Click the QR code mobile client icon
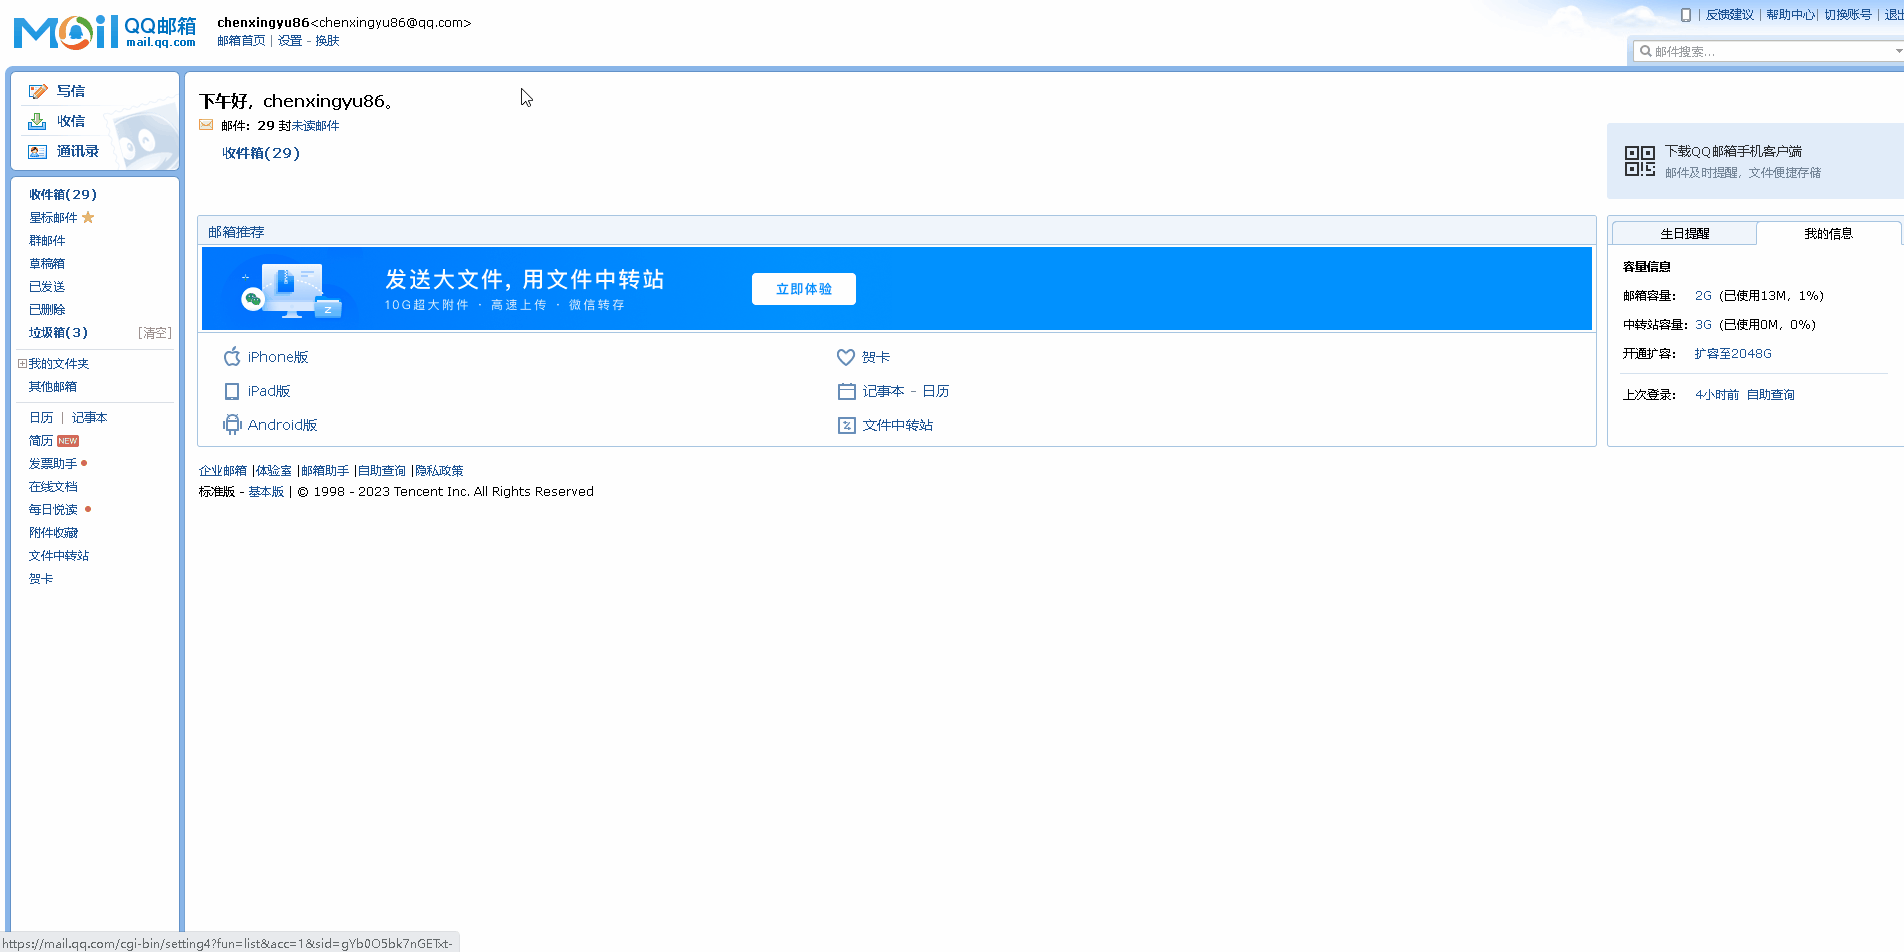The image size is (1904, 952). (x=1640, y=161)
